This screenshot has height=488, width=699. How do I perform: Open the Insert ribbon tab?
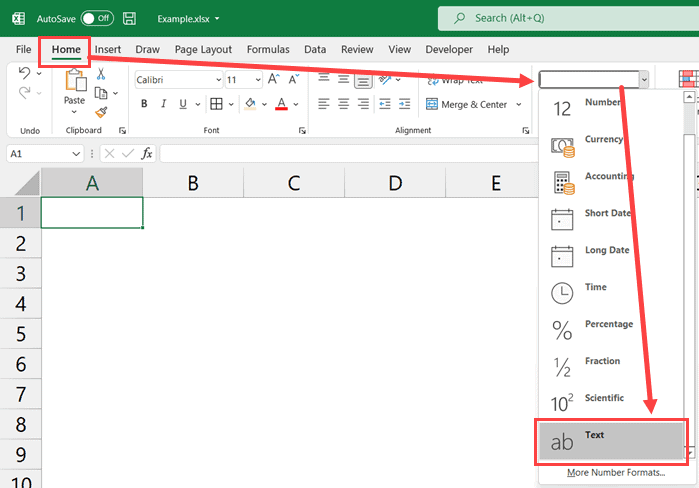108,49
